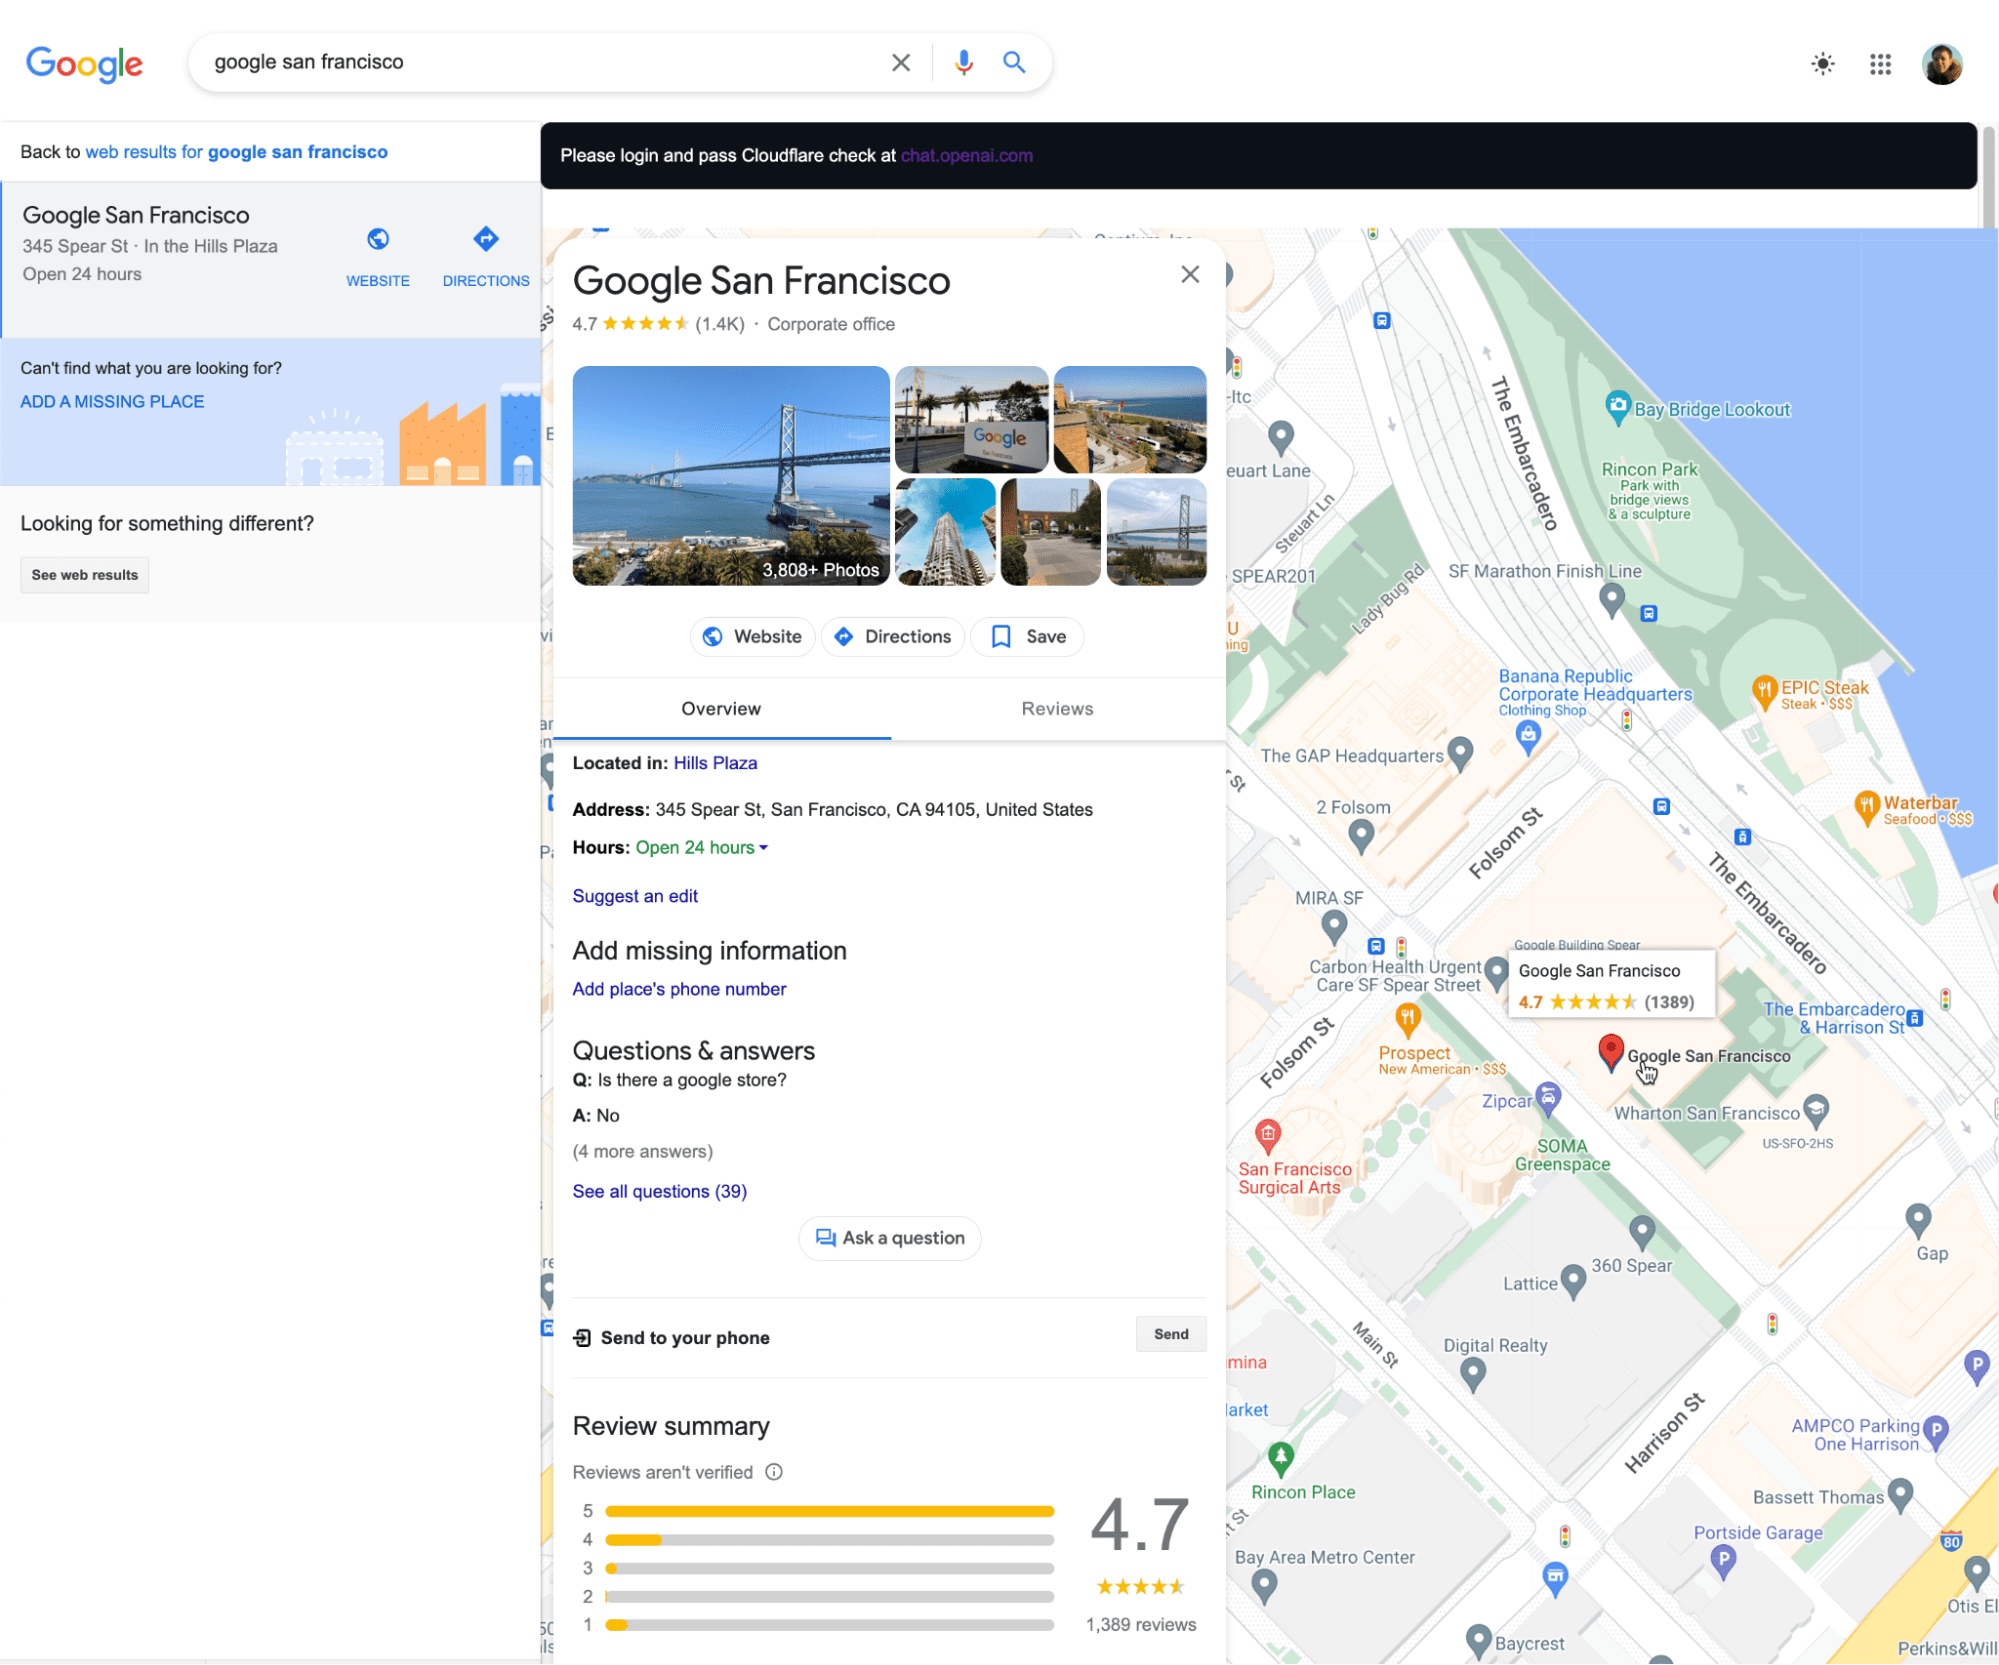Open the 3,808+ Photos thumbnail
This screenshot has width=1999, height=1665.
[x=730, y=476]
